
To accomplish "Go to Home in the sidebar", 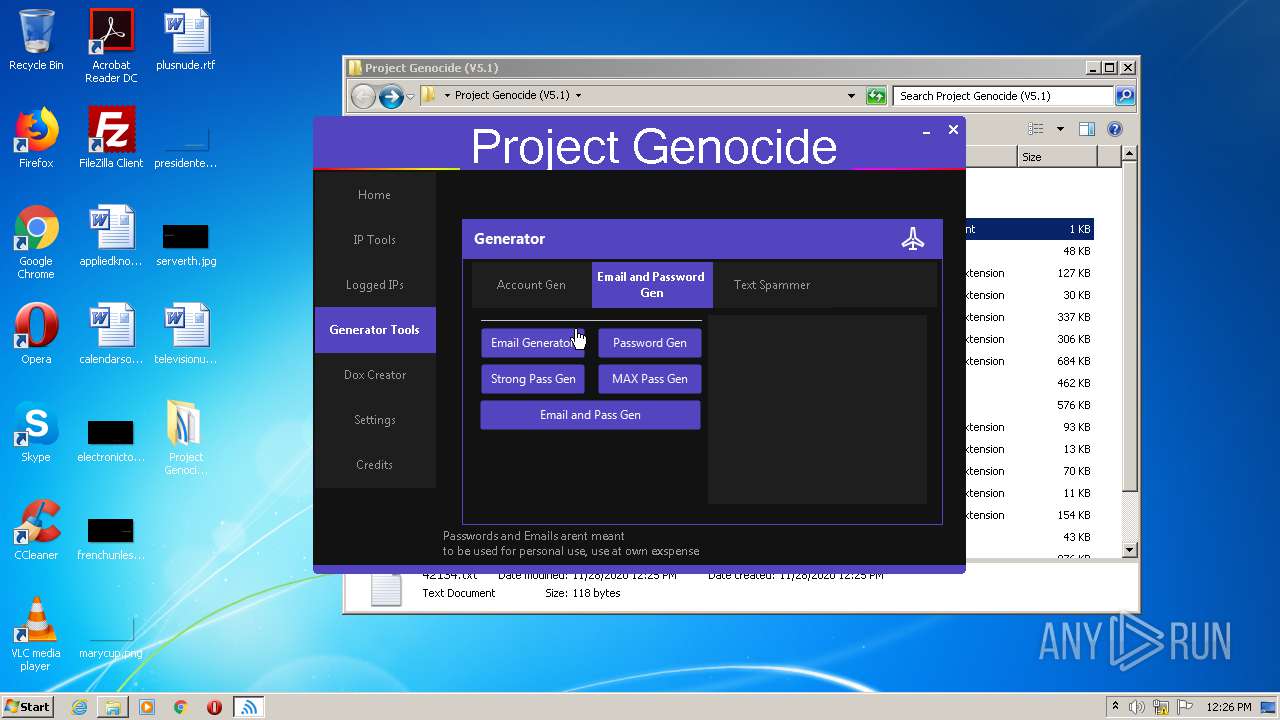I will [375, 195].
